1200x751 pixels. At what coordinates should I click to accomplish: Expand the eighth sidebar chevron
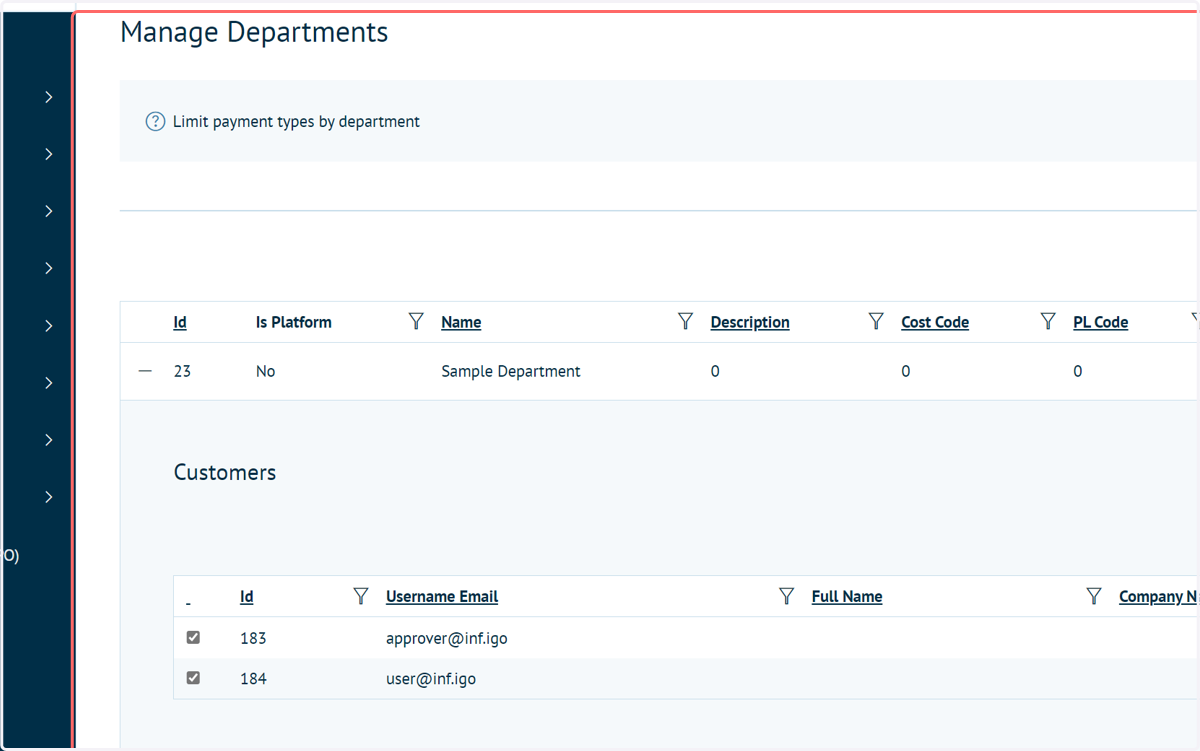coord(48,497)
